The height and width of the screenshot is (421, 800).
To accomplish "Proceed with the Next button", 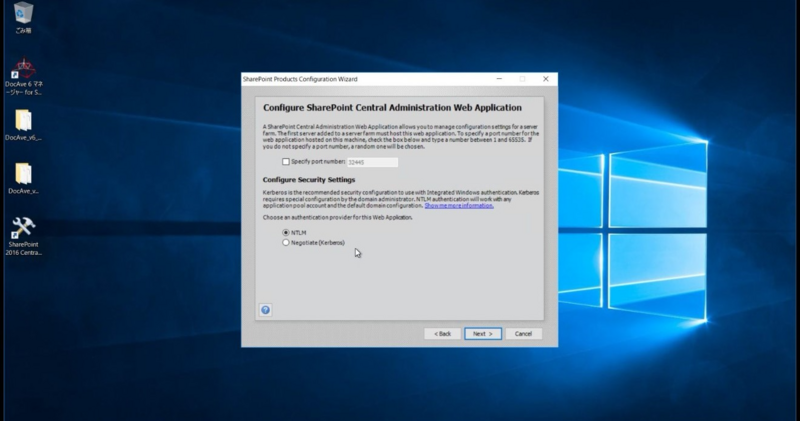I will point(483,334).
